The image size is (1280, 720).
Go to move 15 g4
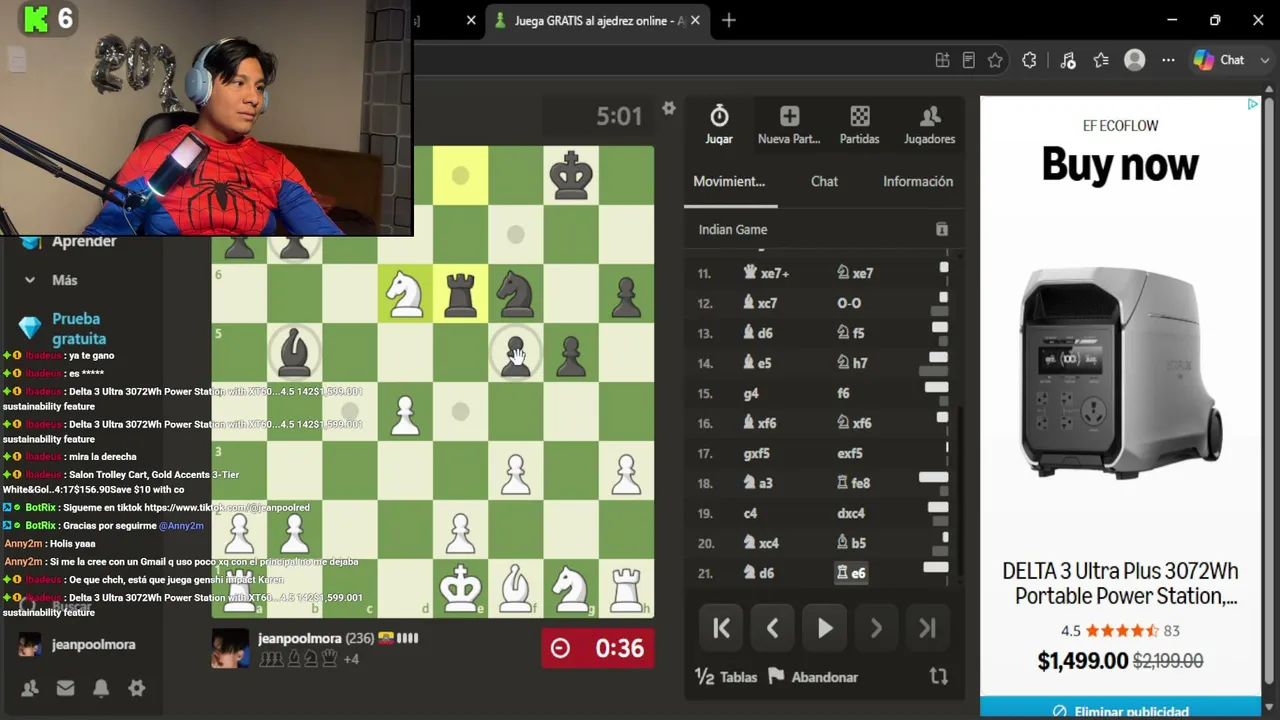click(x=751, y=393)
